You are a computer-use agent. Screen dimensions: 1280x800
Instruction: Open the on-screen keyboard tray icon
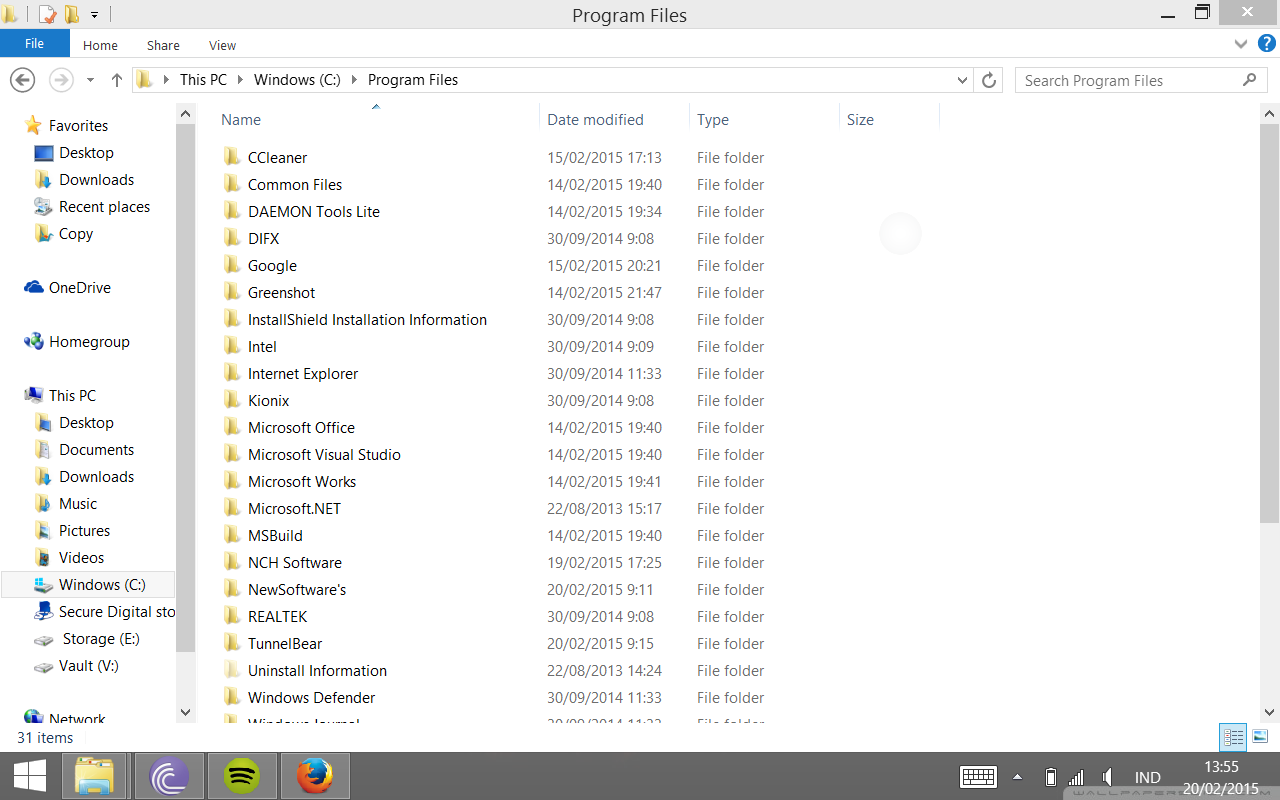(977, 777)
